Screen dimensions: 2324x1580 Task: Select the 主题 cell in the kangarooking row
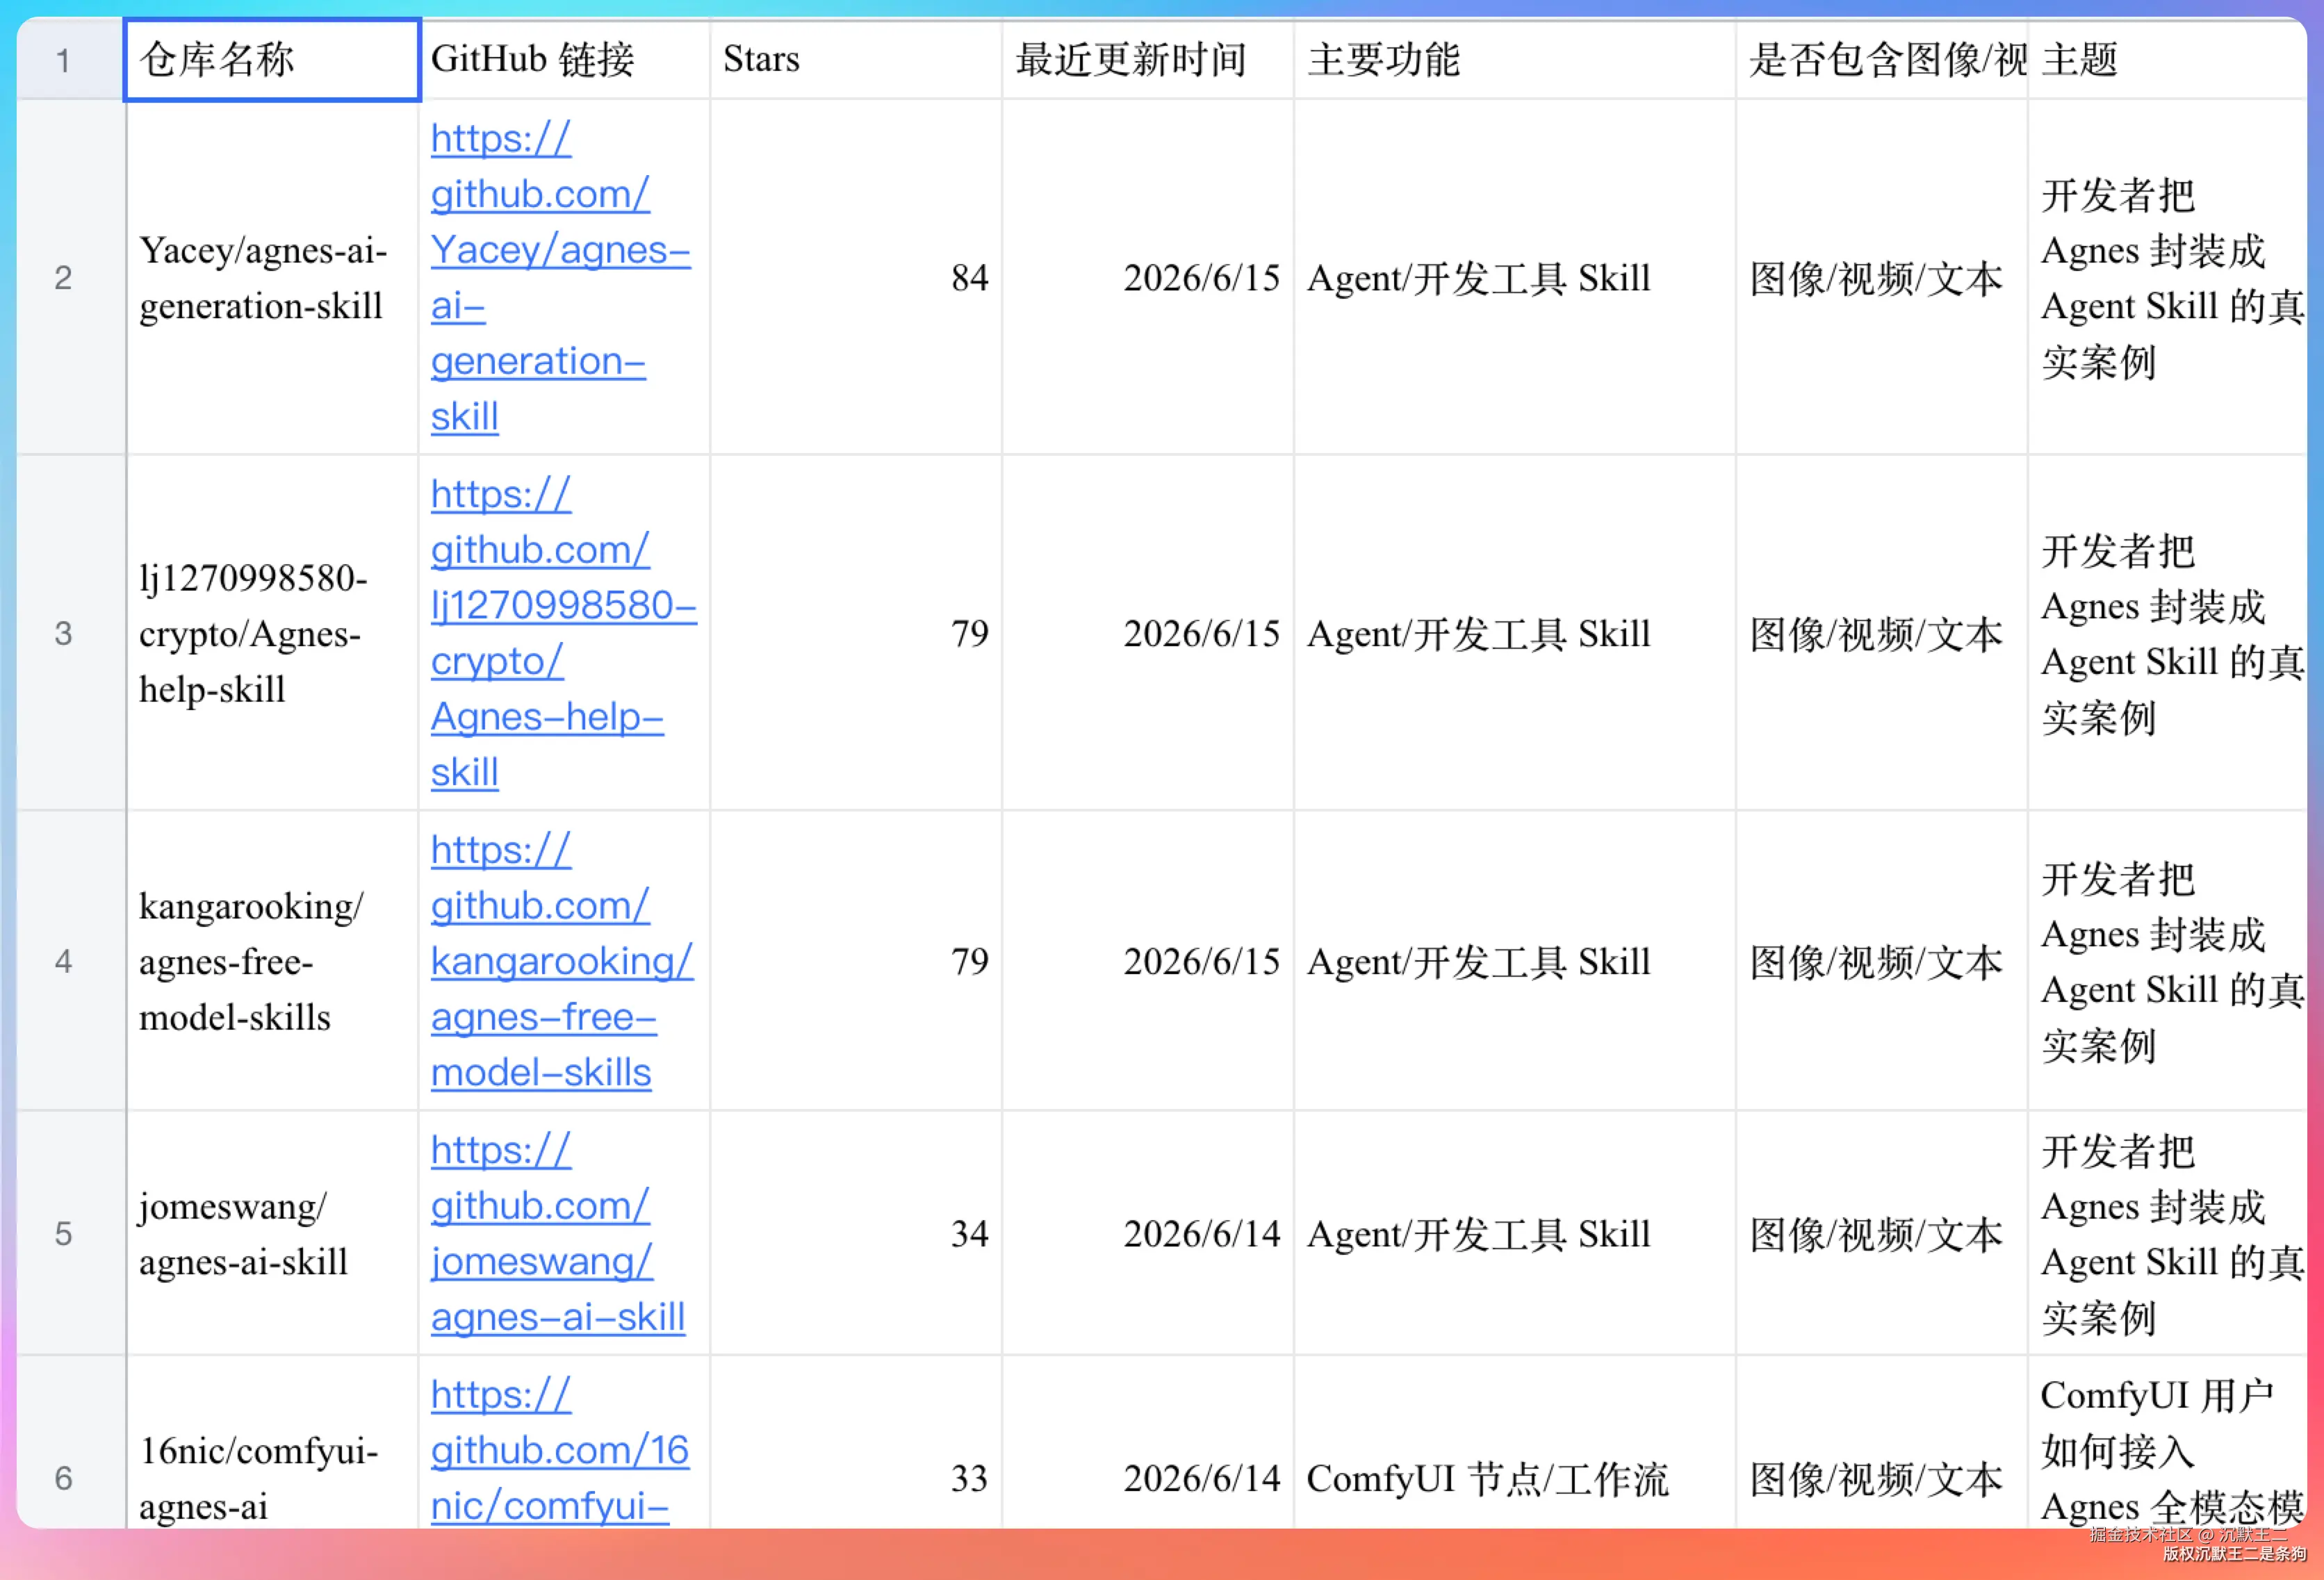2167,961
